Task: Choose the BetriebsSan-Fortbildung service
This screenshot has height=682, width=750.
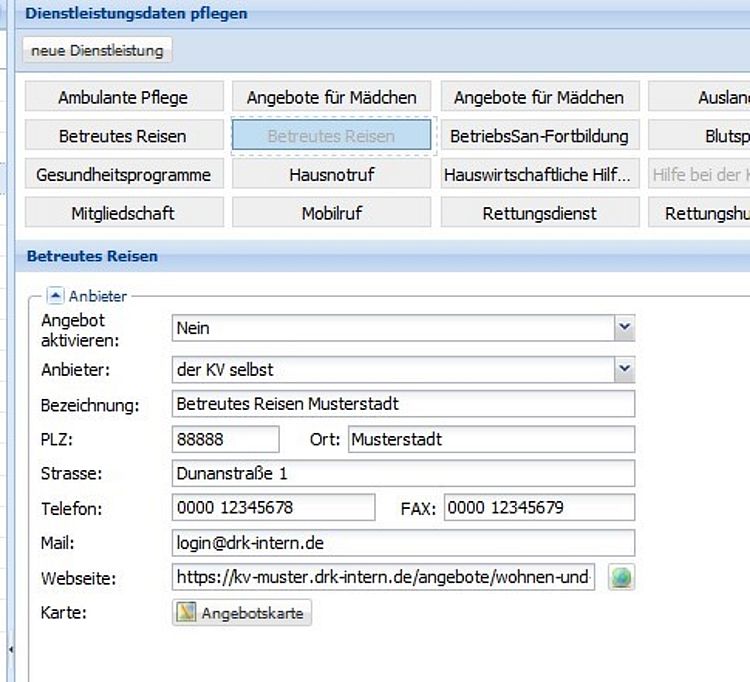Action: 539,136
